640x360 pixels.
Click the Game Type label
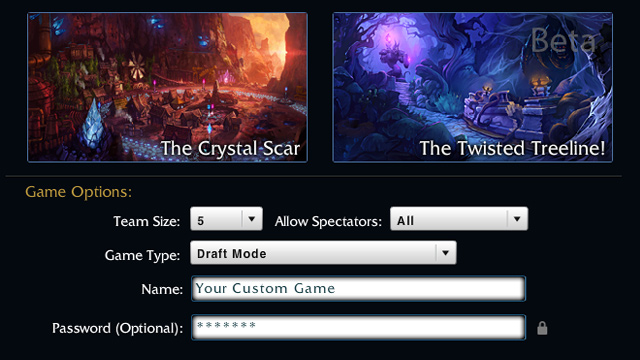click(x=142, y=255)
